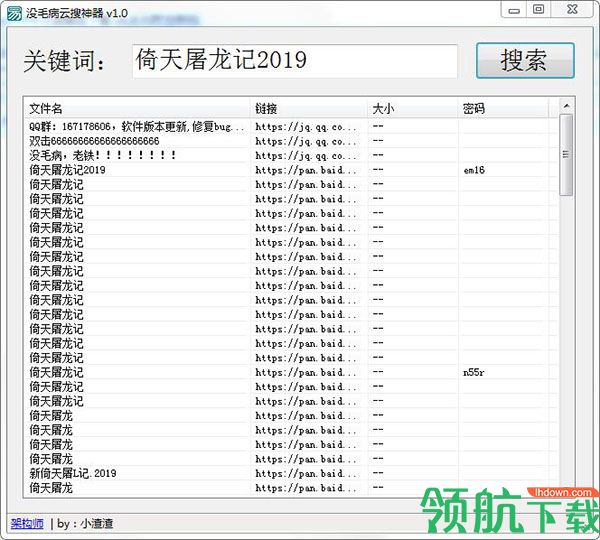Screen dimensions: 600x540
Task: Sort by the 大小 column header
Action: [x=412, y=109]
